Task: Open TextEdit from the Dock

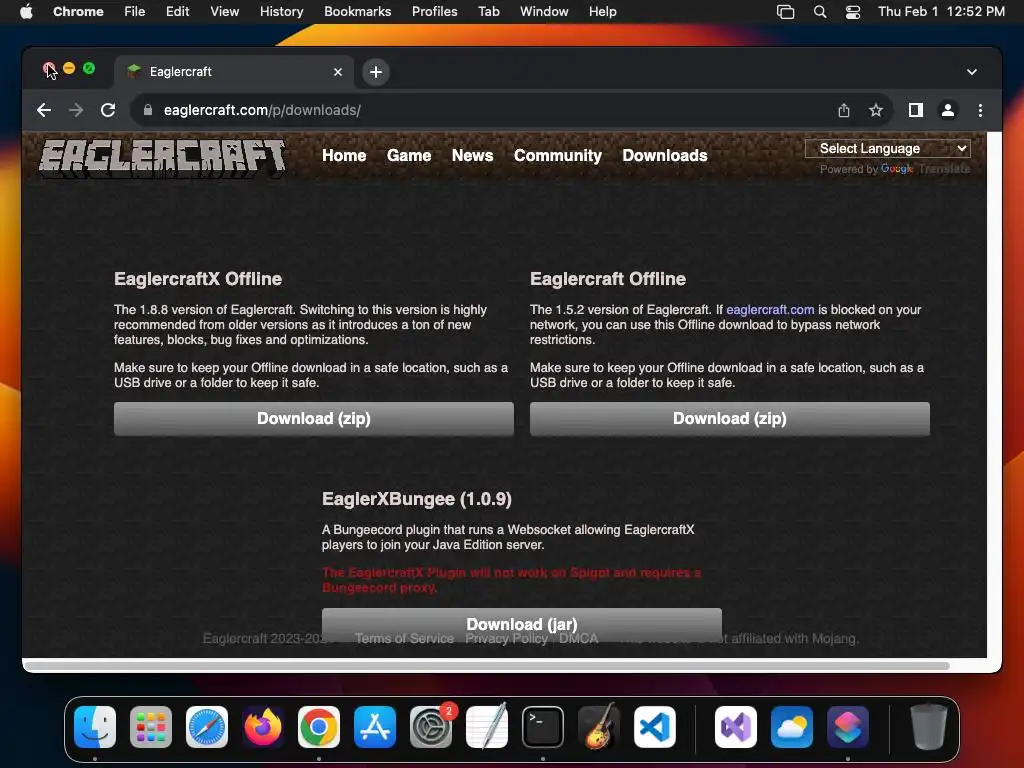Action: pos(487,727)
